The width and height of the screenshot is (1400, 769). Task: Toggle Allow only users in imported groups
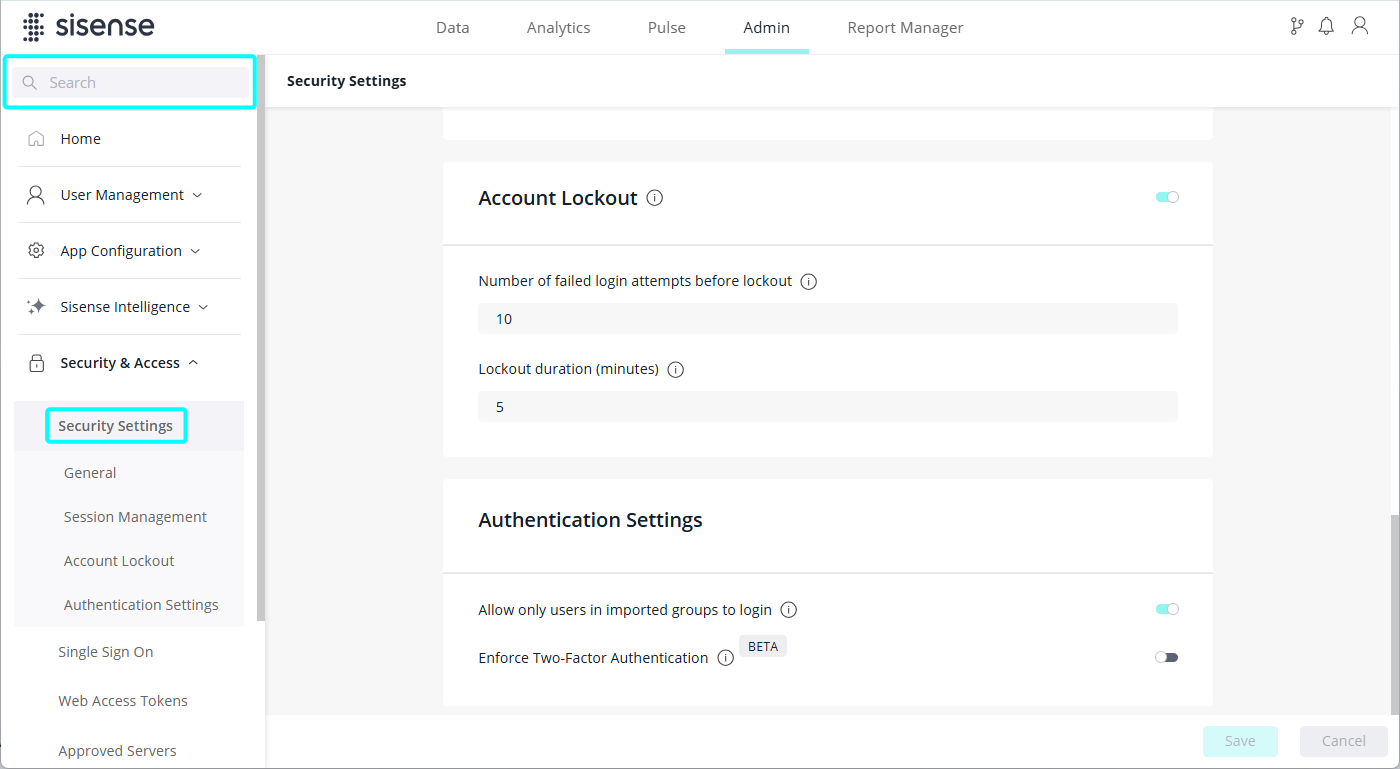(1167, 609)
